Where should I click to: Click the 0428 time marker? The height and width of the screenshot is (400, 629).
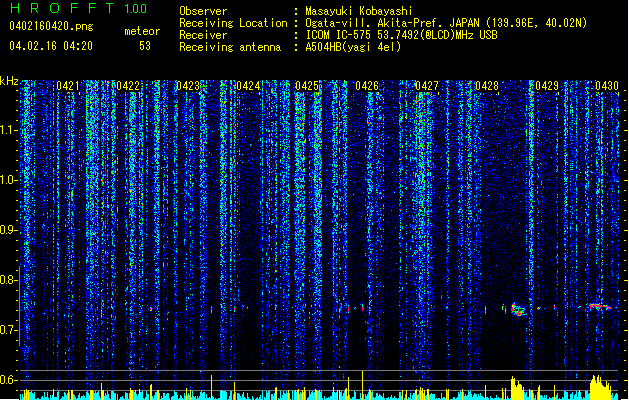pos(487,86)
